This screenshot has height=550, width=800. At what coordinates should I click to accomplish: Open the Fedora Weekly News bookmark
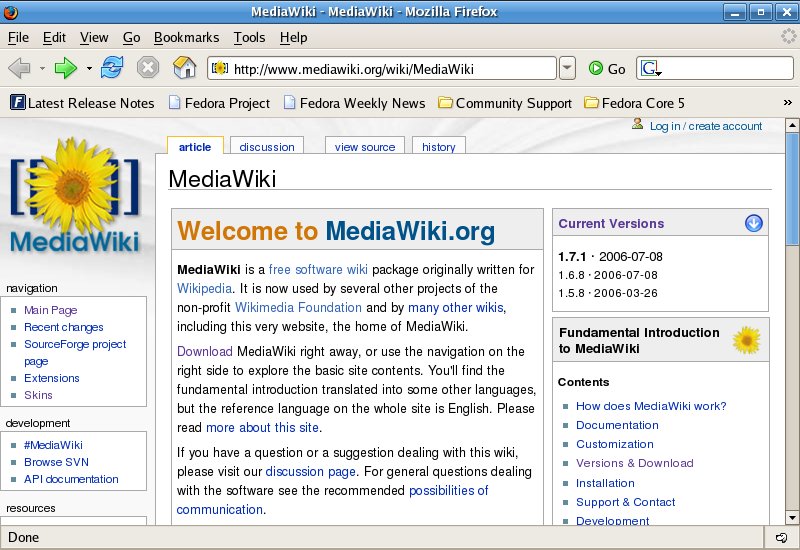pyautogui.click(x=355, y=103)
